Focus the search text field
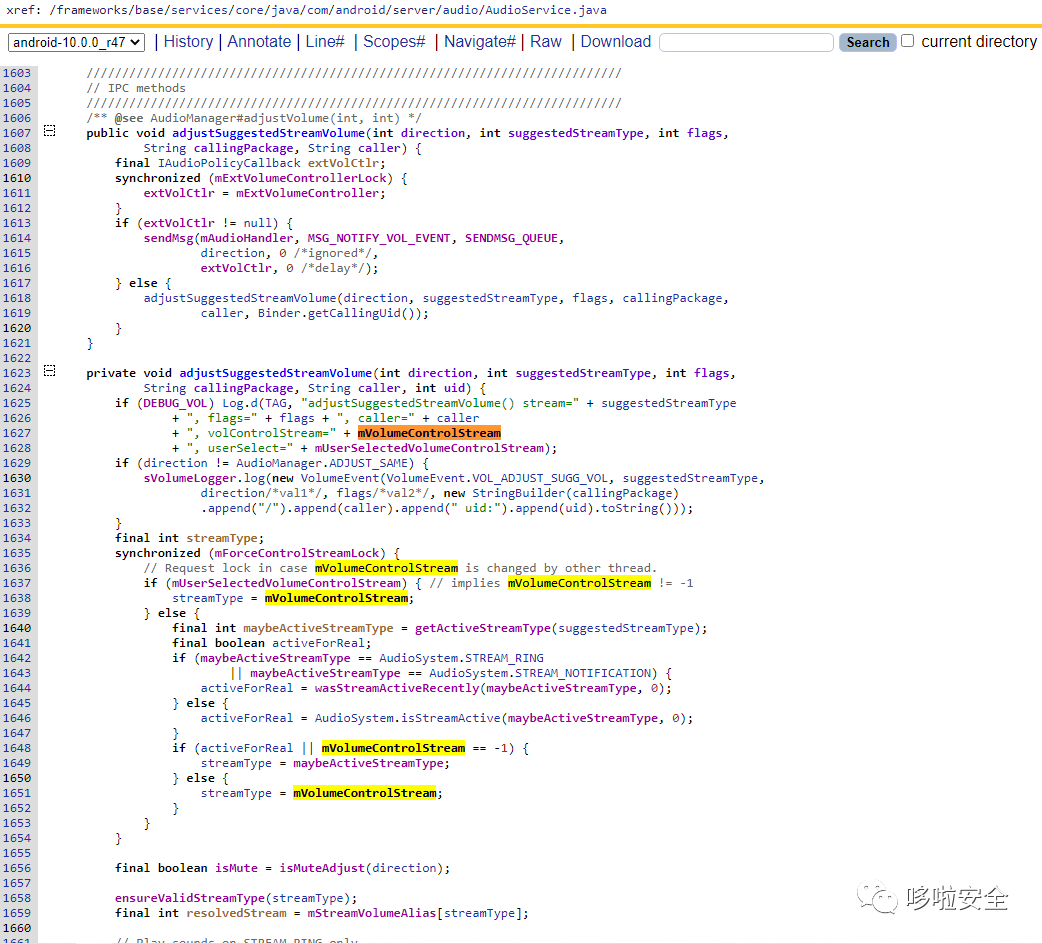The height and width of the screenshot is (944, 1042). (x=746, y=43)
